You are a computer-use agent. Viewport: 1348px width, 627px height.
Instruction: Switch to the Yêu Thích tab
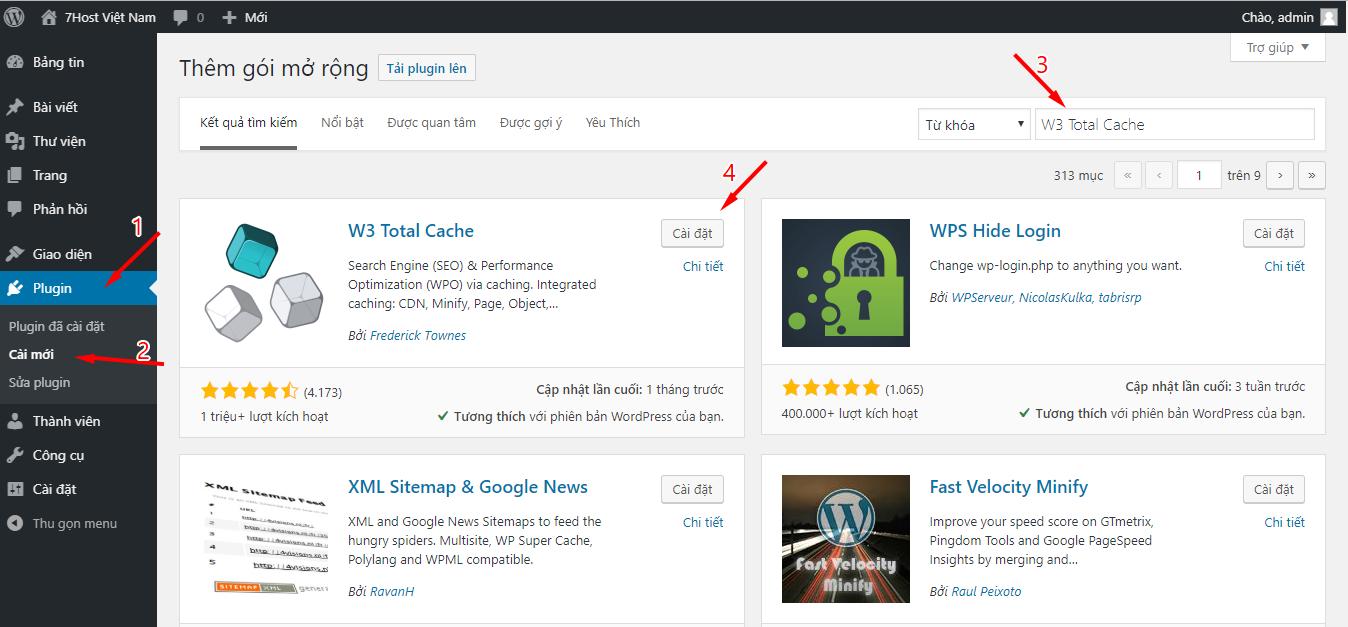pyautogui.click(x=613, y=123)
